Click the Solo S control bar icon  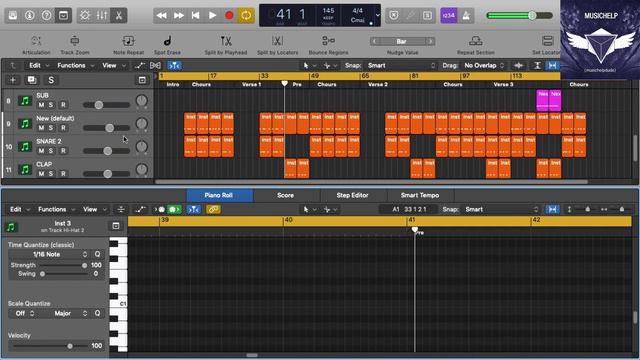[427, 16]
